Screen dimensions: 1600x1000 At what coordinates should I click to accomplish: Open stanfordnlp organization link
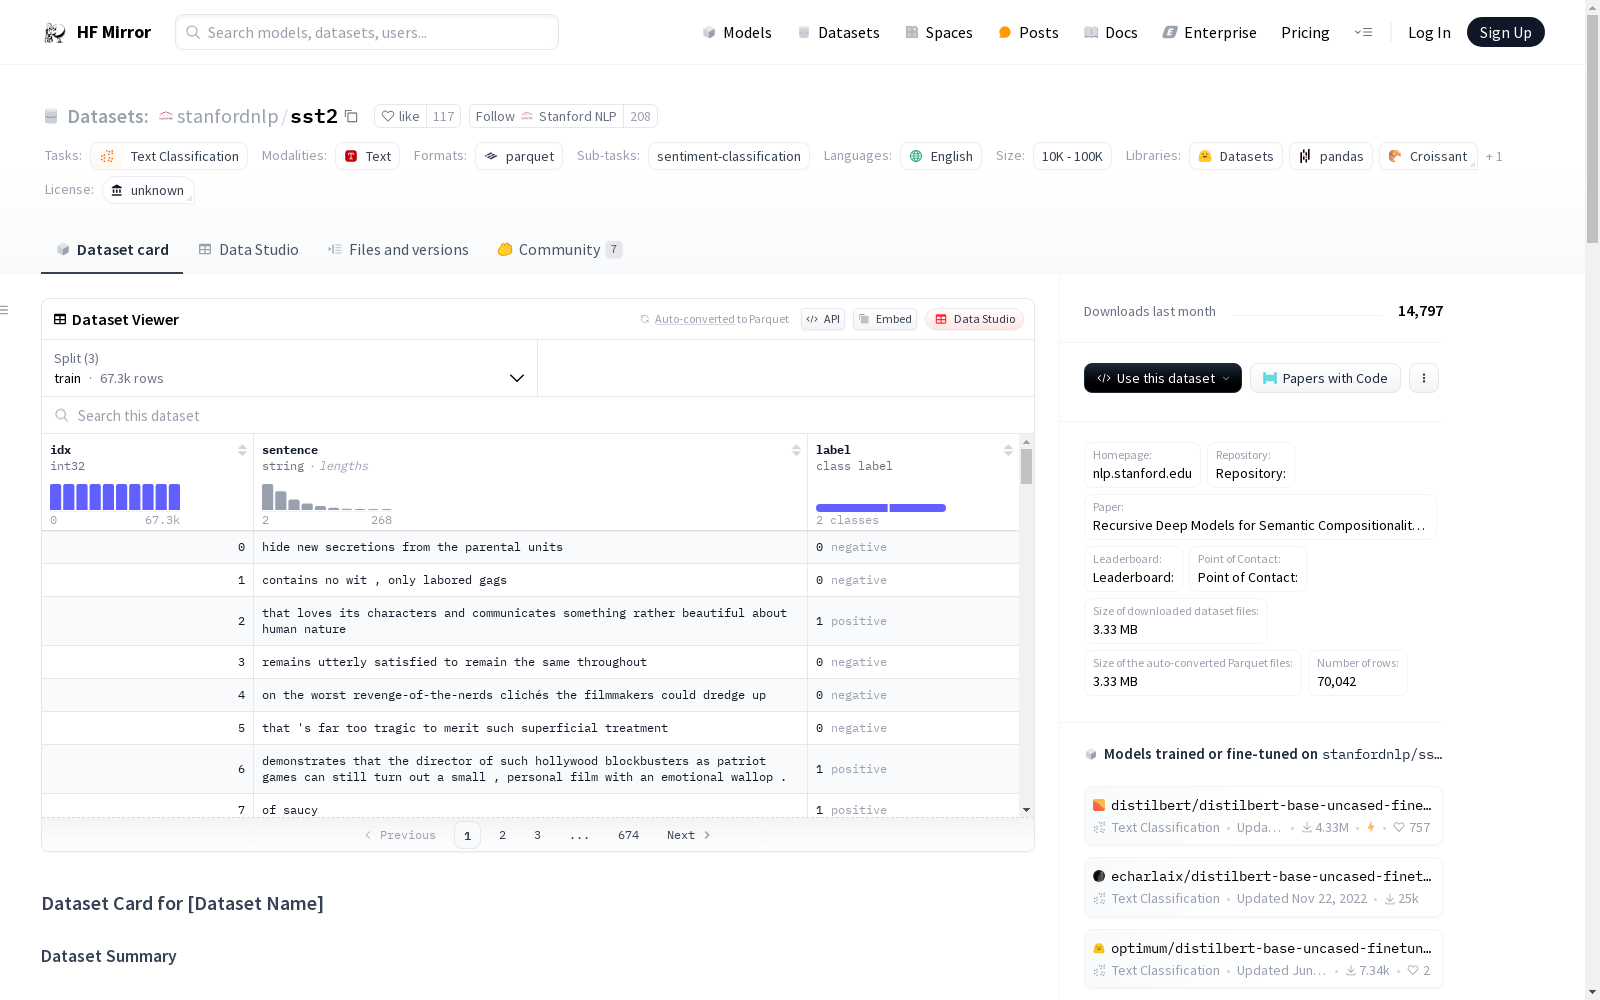point(228,116)
